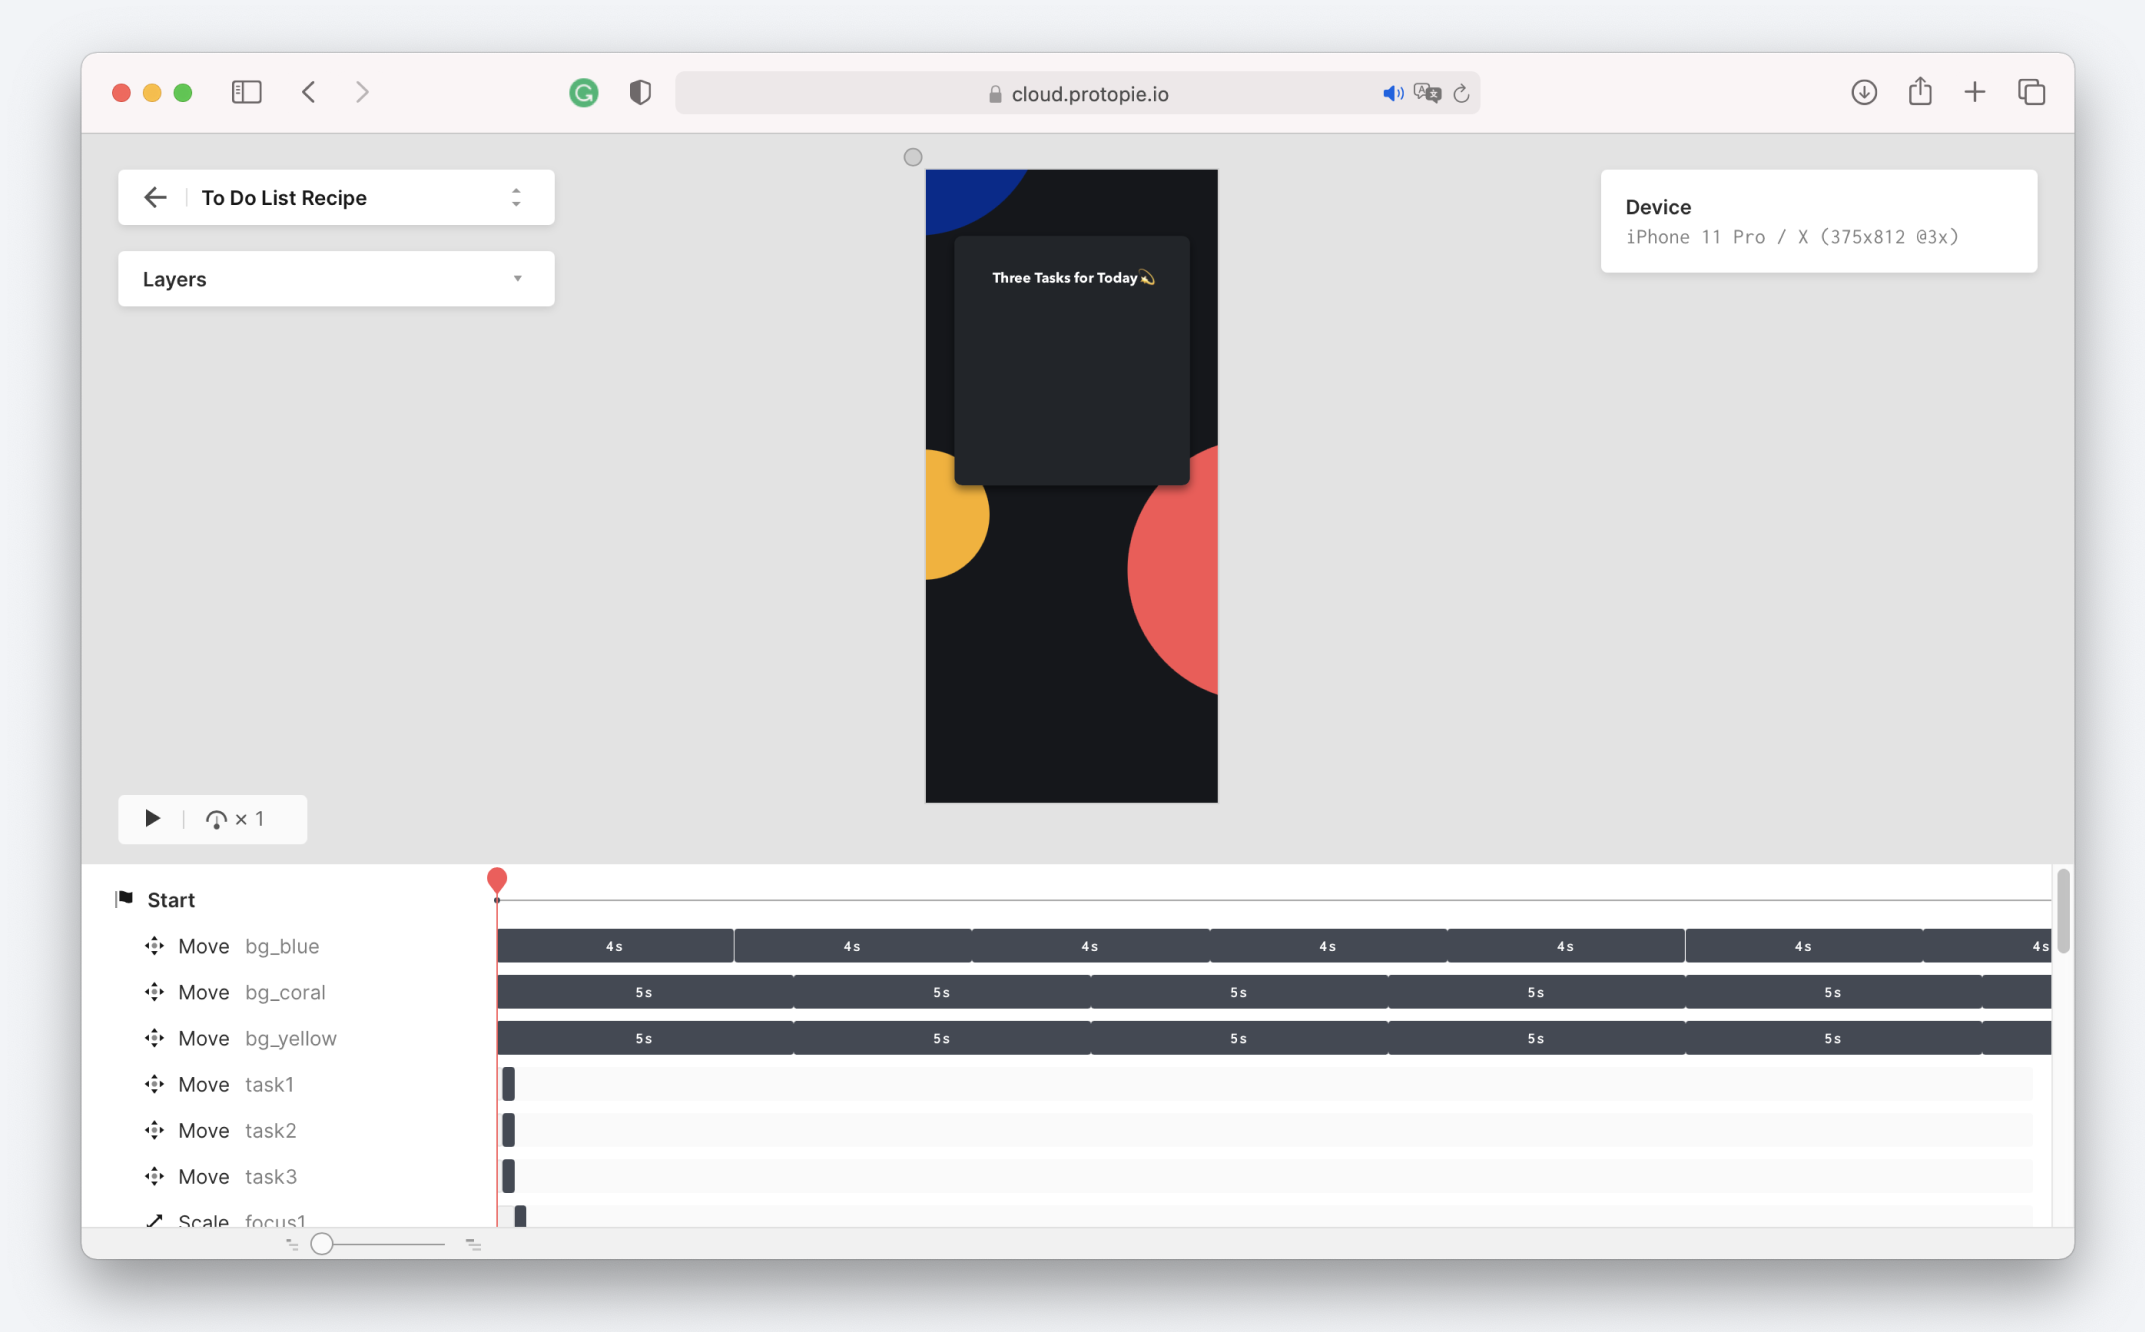Click the Move icon for bg_coral
Screen dimensions: 2145x1332
(154, 992)
